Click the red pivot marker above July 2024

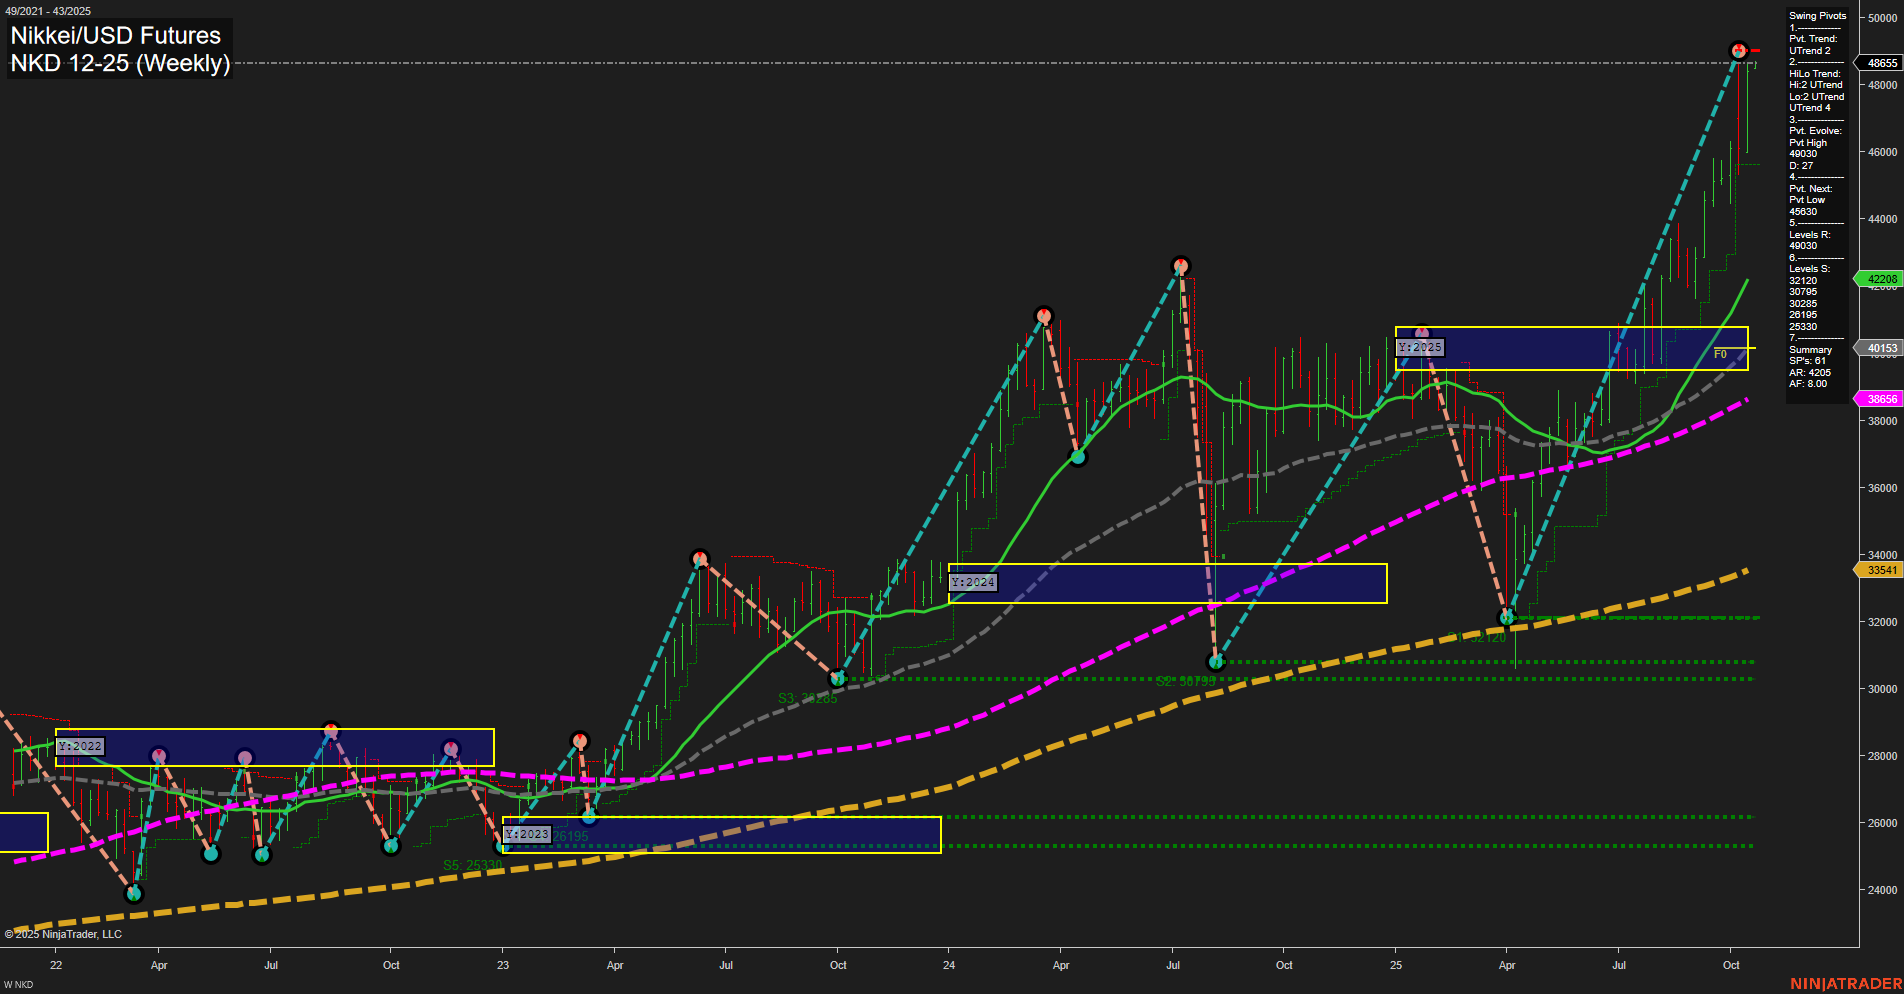pos(1180,264)
